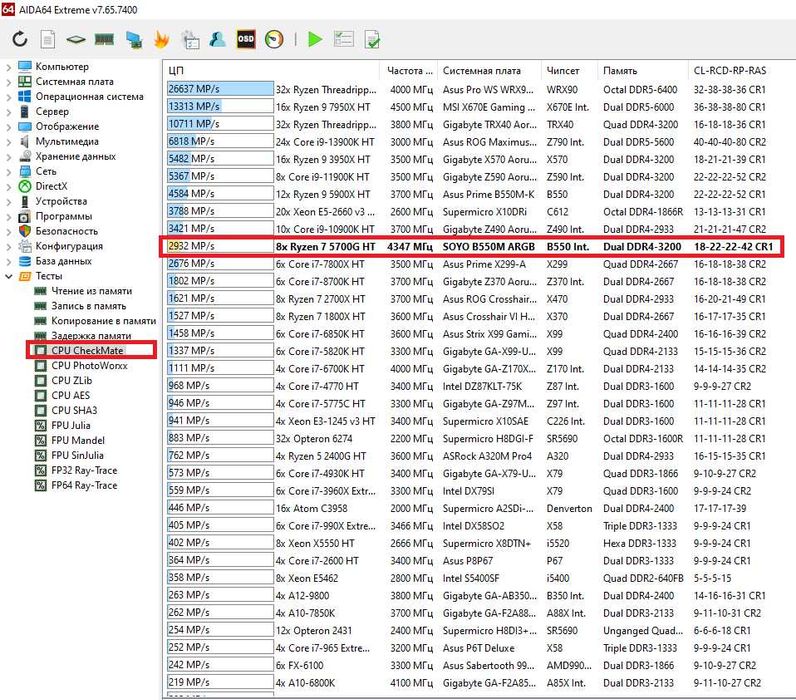This screenshot has height=700, width=796.
Task: Open the Задержка памяти test
Action: click(x=91, y=336)
